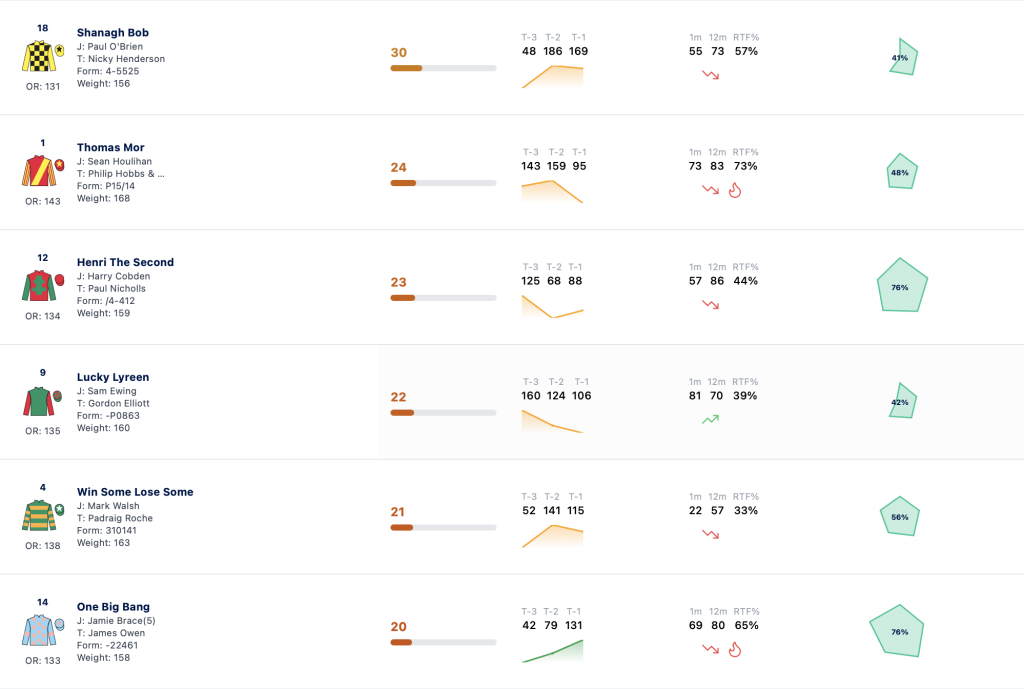Click the flame icon in Thomas Mor's row

point(735,190)
